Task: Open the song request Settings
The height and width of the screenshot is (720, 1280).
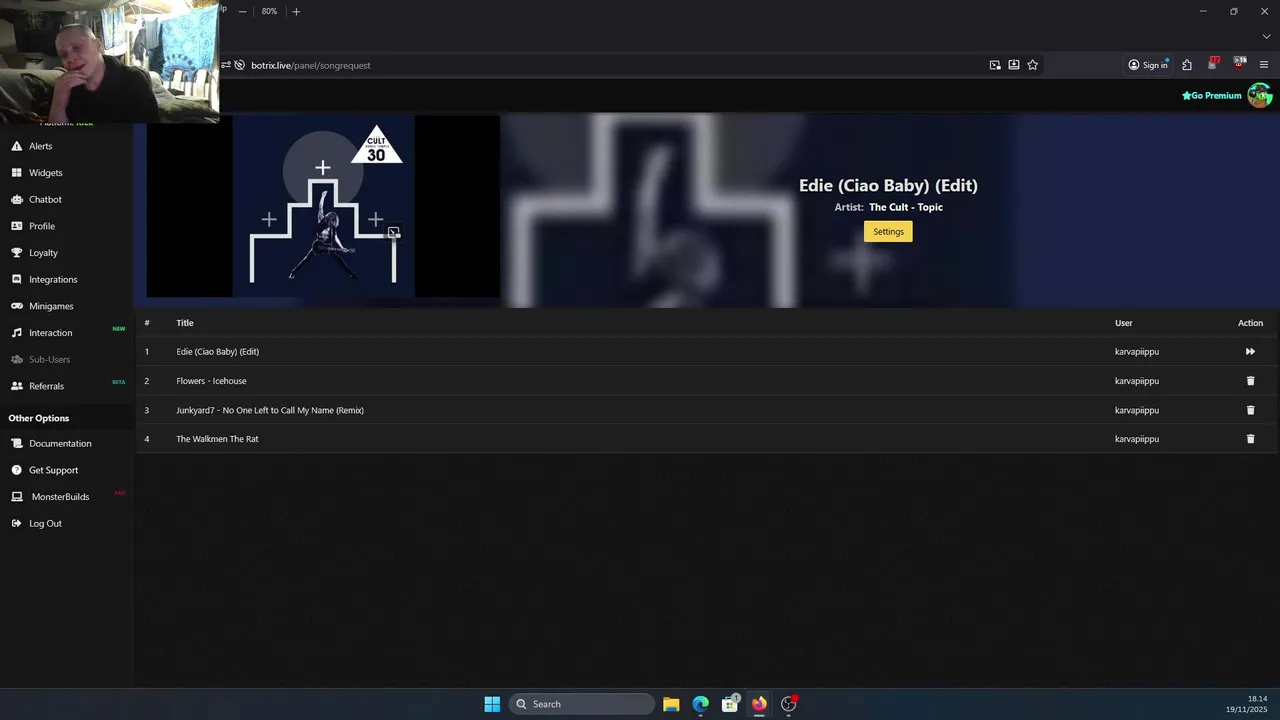Action: [888, 232]
